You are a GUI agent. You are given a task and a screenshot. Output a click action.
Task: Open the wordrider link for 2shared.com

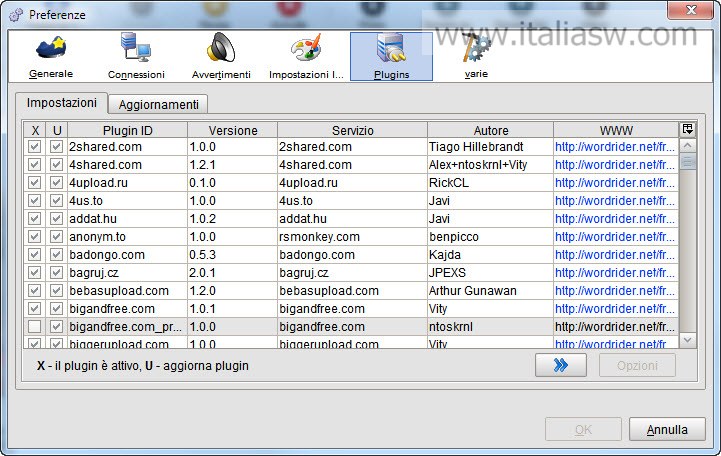click(615, 147)
